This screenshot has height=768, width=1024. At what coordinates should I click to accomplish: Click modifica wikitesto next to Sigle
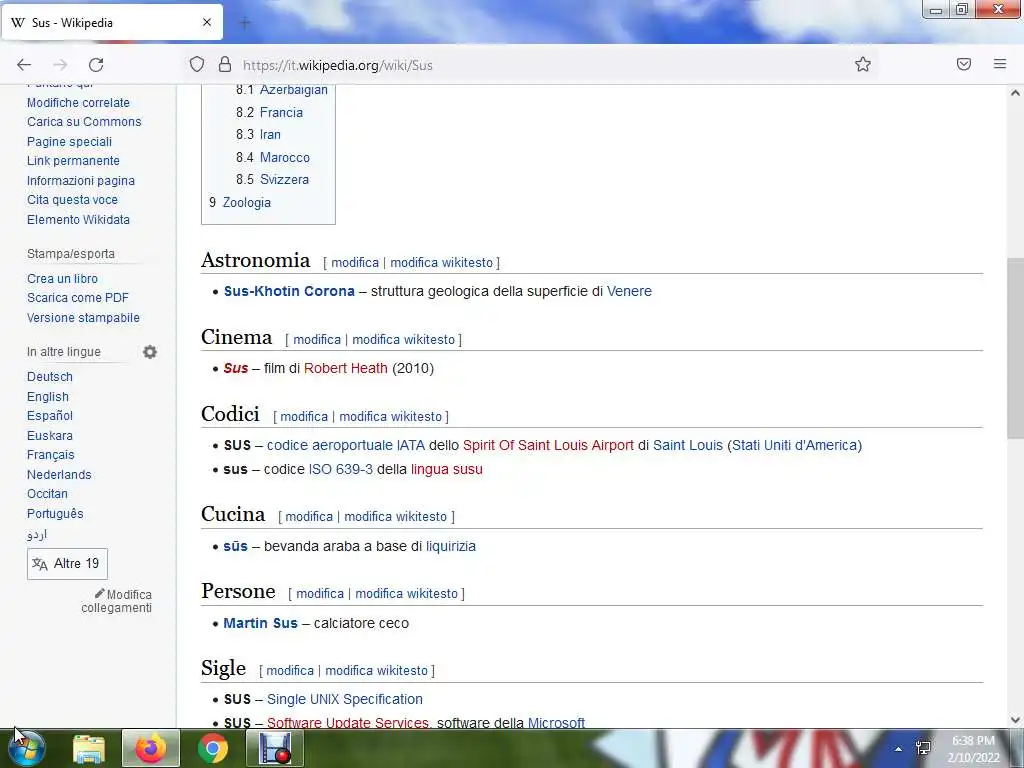coord(377,671)
